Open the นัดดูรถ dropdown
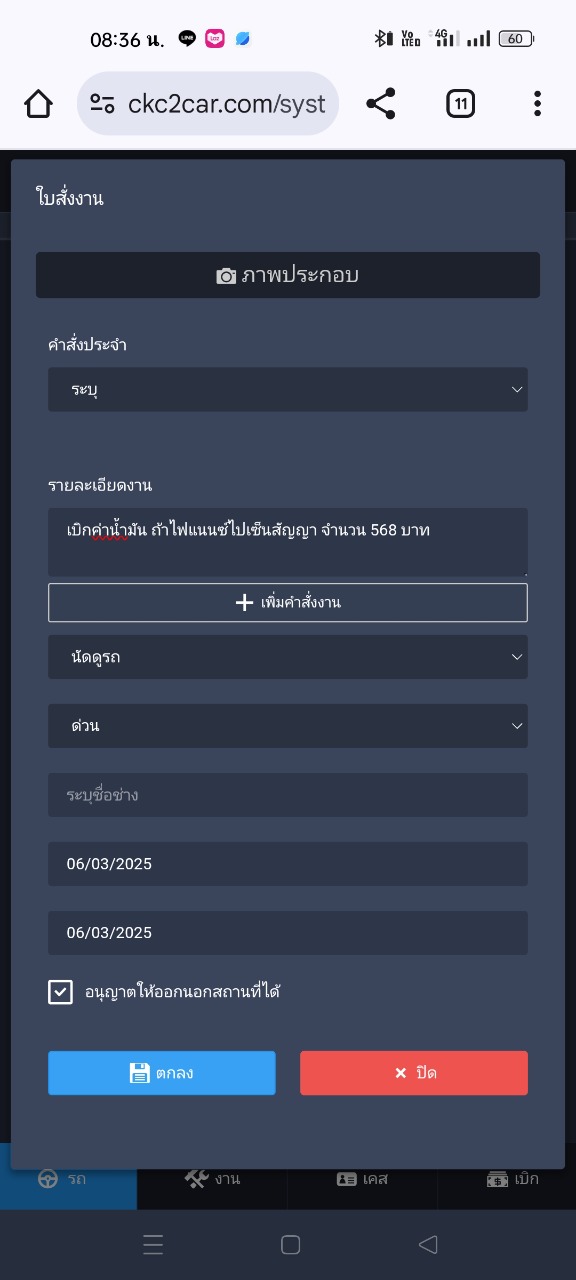The width and height of the screenshot is (576, 1280). tap(288, 657)
